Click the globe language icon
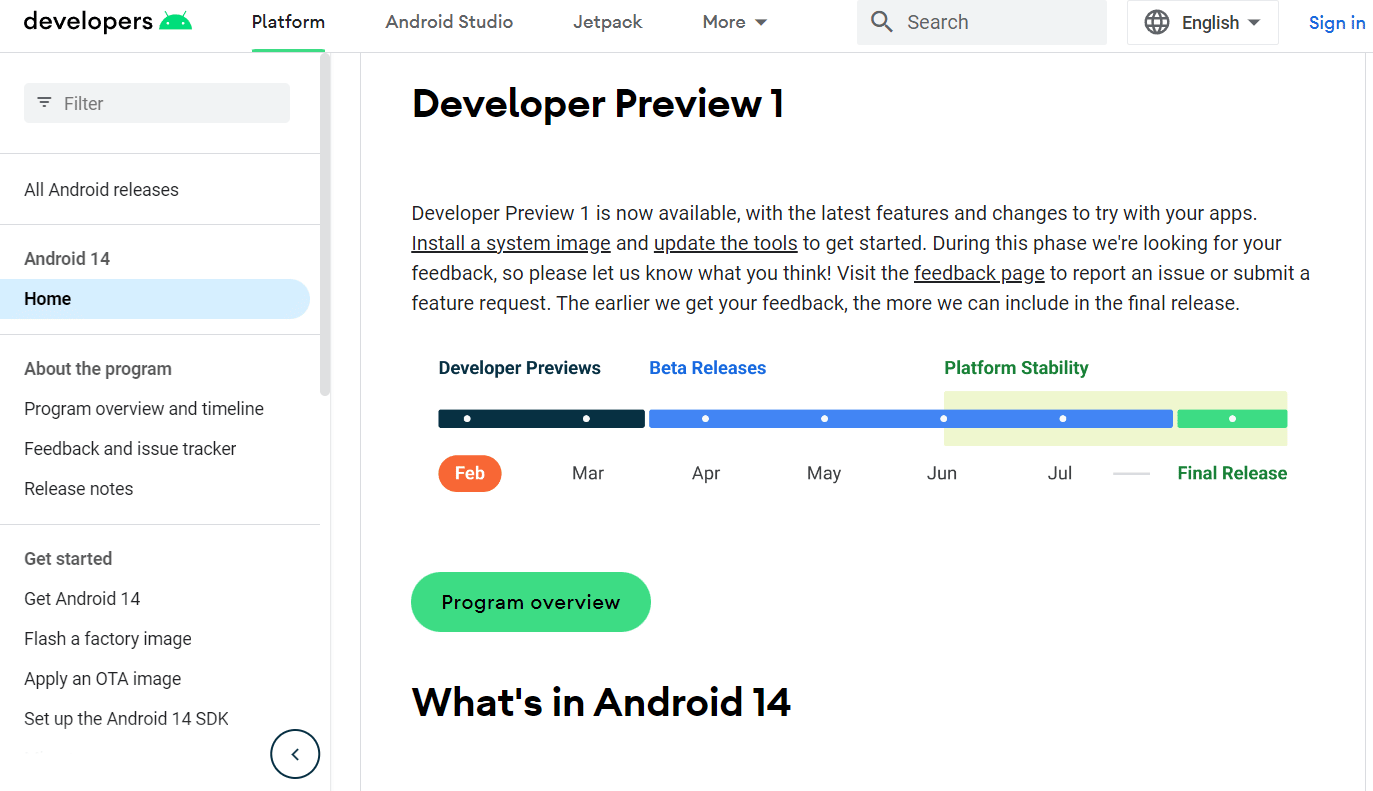 point(1156,21)
